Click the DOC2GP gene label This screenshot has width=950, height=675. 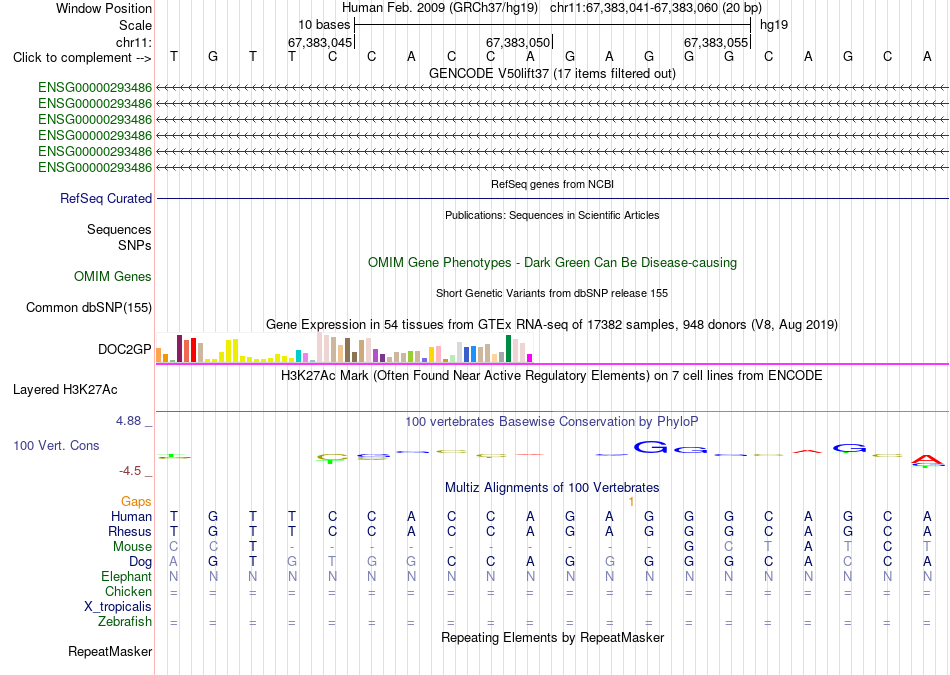pyautogui.click(x=125, y=350)
